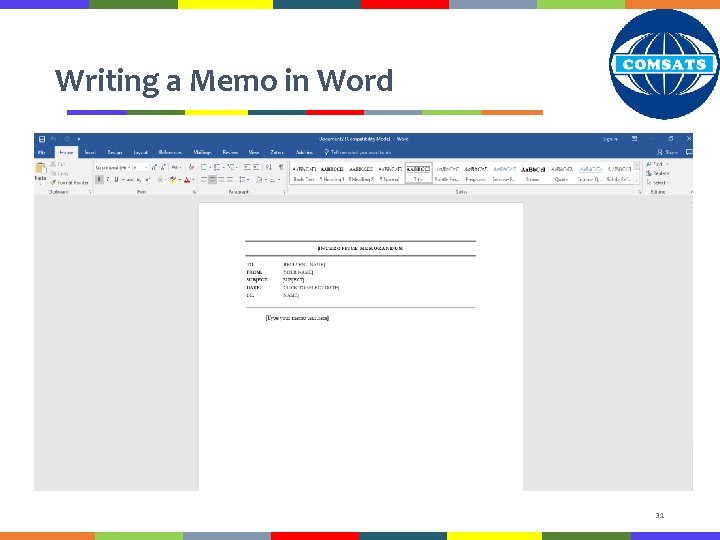Screen dimensions: 720x540
Task: Toggle Bold formatting
Action: coord(99,180)
